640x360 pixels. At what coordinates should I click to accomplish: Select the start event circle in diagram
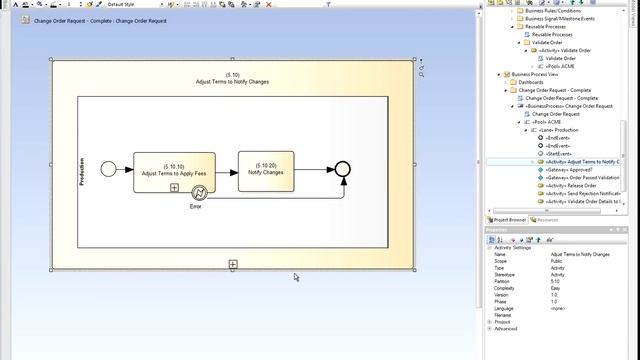pos(108,169)
